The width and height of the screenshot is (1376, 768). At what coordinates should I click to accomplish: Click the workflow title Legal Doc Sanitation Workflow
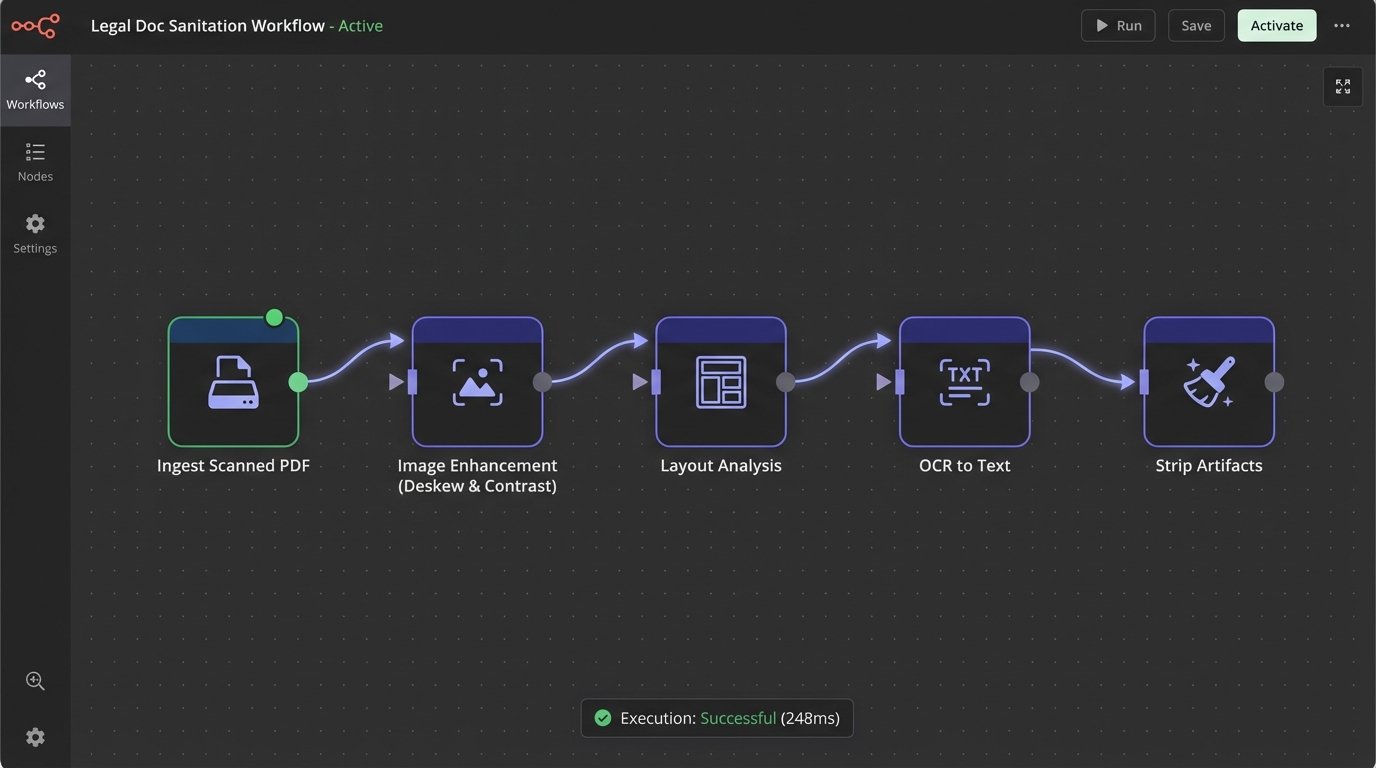coord(207,26)
